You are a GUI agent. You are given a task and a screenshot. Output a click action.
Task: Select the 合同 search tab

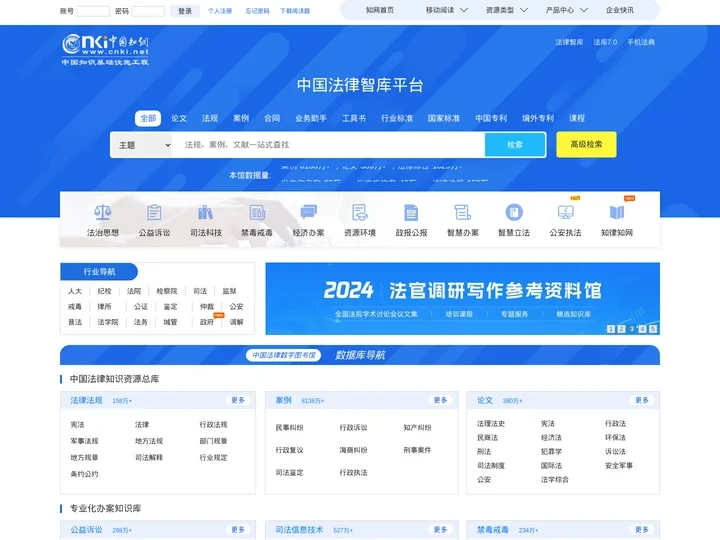coord(272,118)
